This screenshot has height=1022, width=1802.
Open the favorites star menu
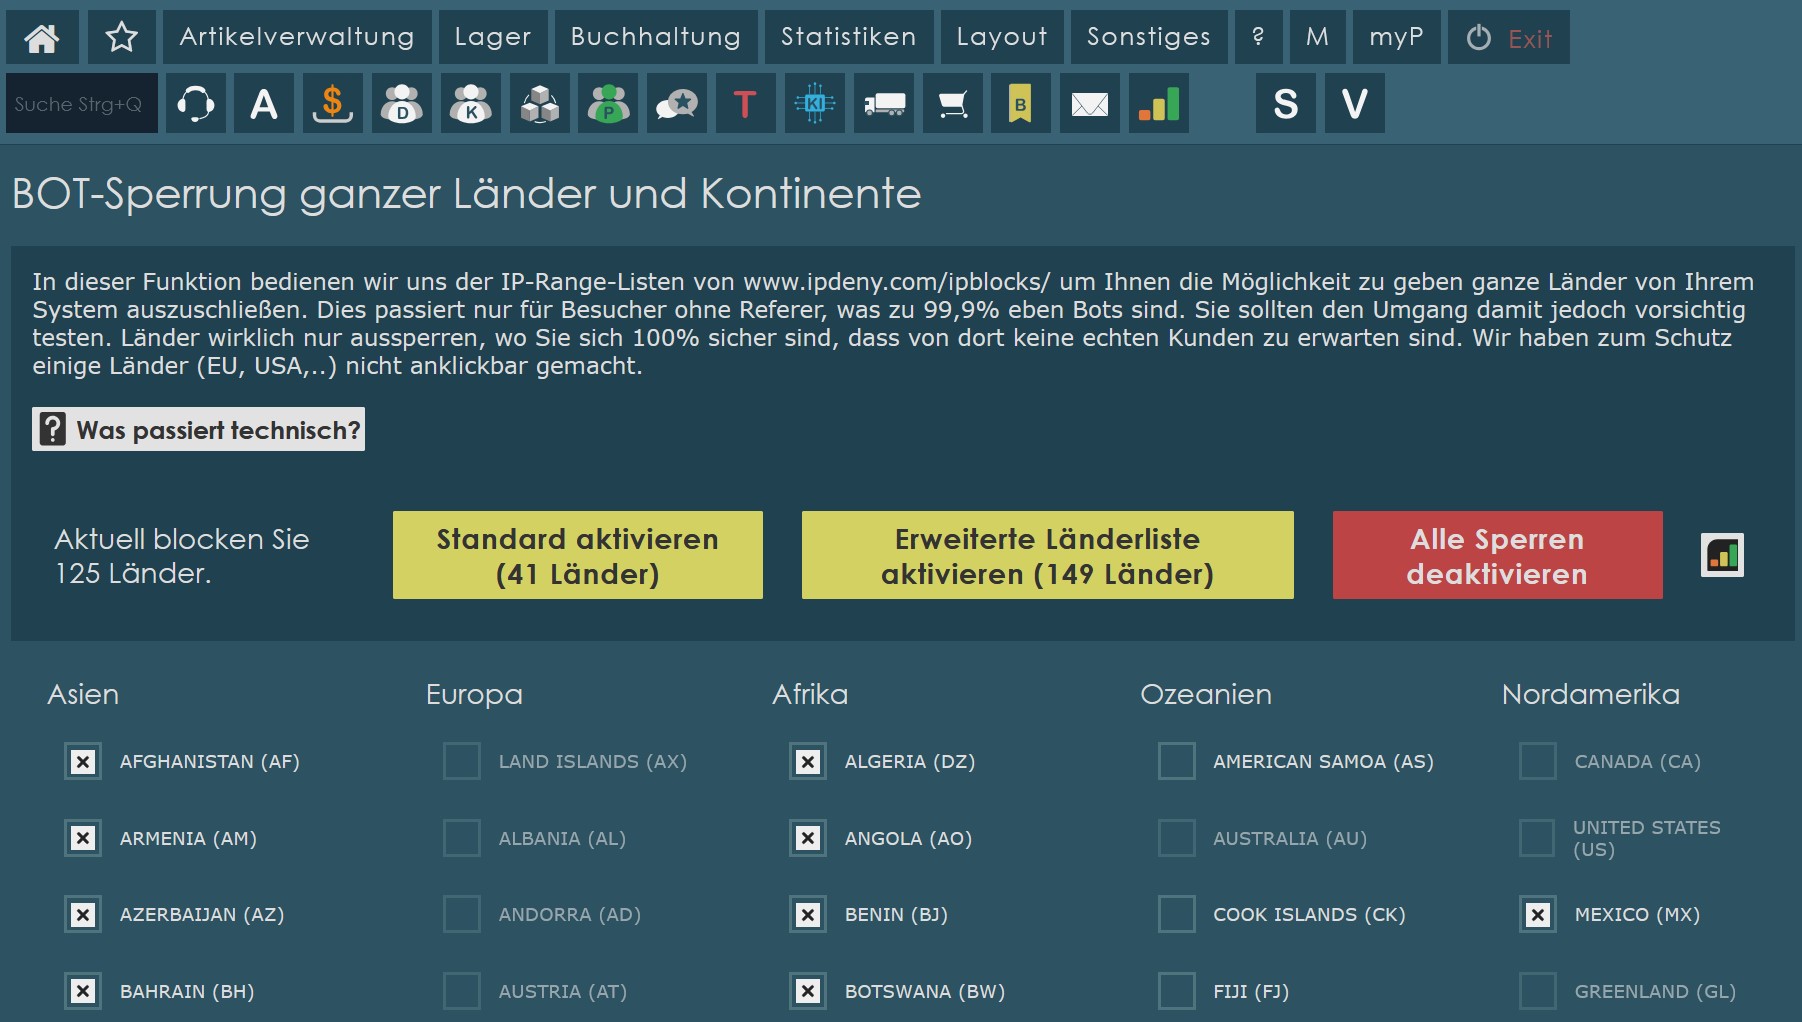(x=121, y=37)
